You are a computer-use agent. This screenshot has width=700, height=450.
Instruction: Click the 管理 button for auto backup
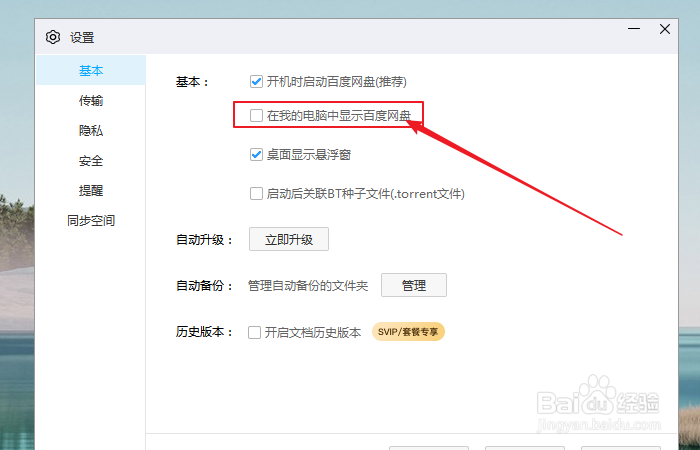[x=414, y=285]
